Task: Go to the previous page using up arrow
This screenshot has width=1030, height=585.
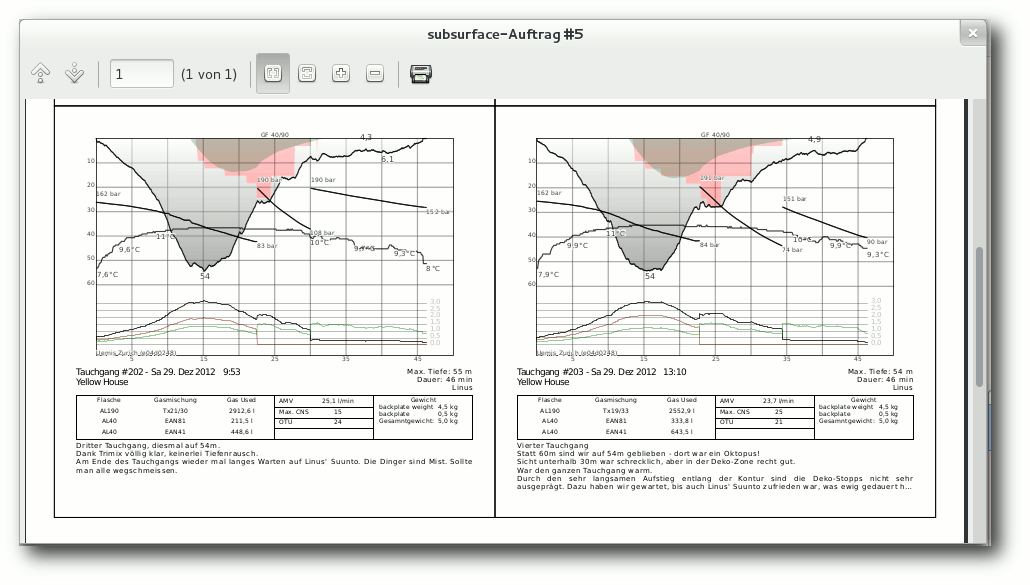Action: [x=41, y=73]
